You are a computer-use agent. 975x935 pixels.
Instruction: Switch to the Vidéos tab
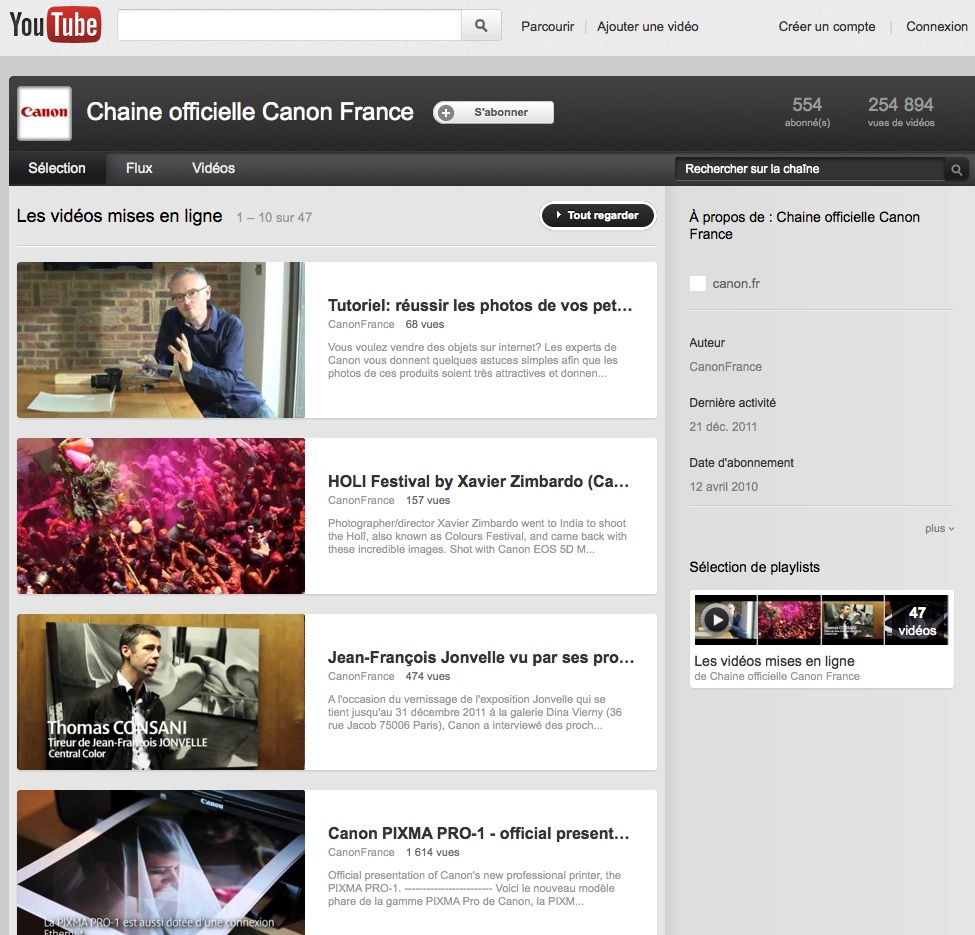tap(212, 168)
